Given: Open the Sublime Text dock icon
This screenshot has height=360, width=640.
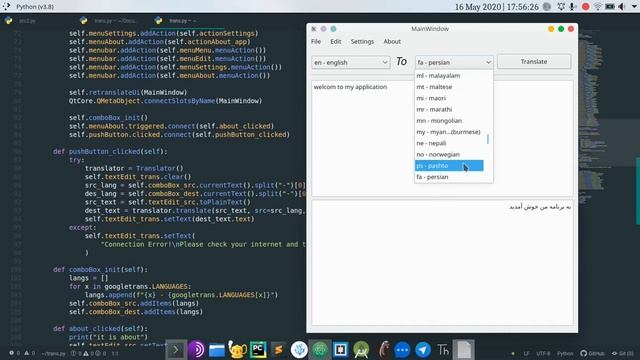Looking at the screenshot, I should tap(278, 350).
